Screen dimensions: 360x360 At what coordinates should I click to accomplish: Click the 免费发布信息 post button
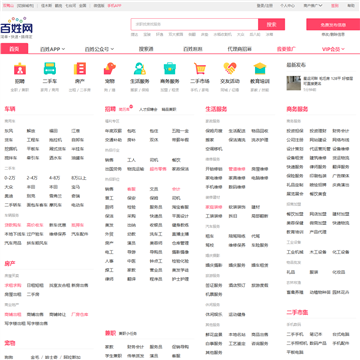[333, 24]
